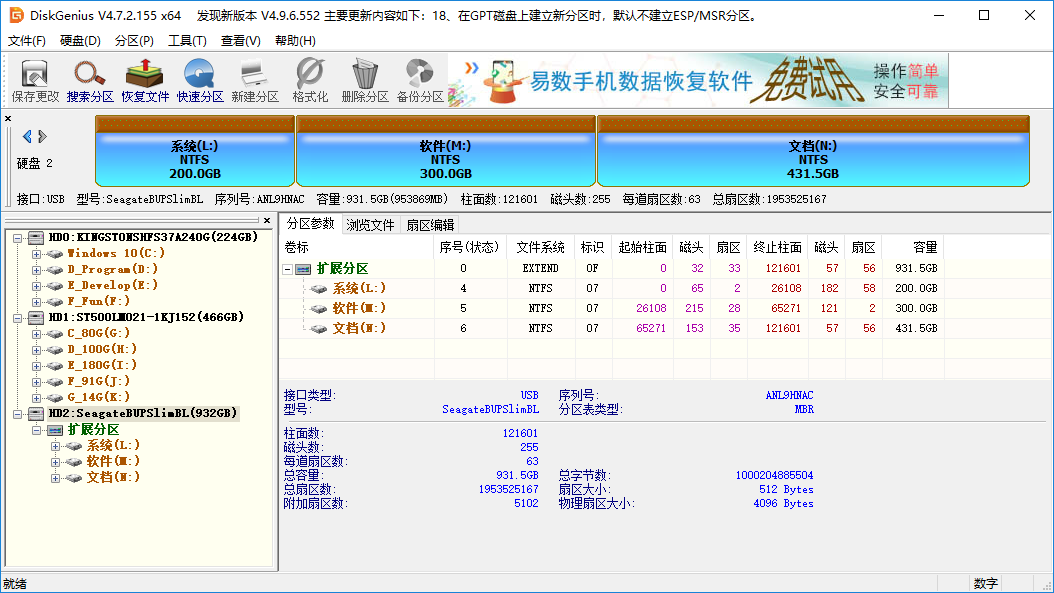Click the 卷标 column header
Screen dimensions: 1054x593
(358, 247)
